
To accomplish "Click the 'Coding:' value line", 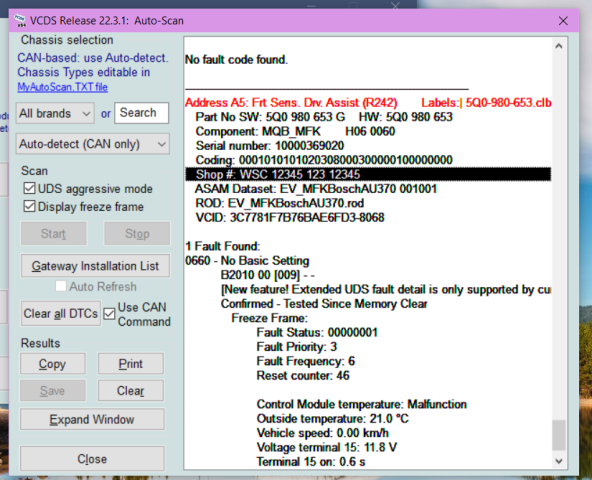I will [x=324, y=160].
